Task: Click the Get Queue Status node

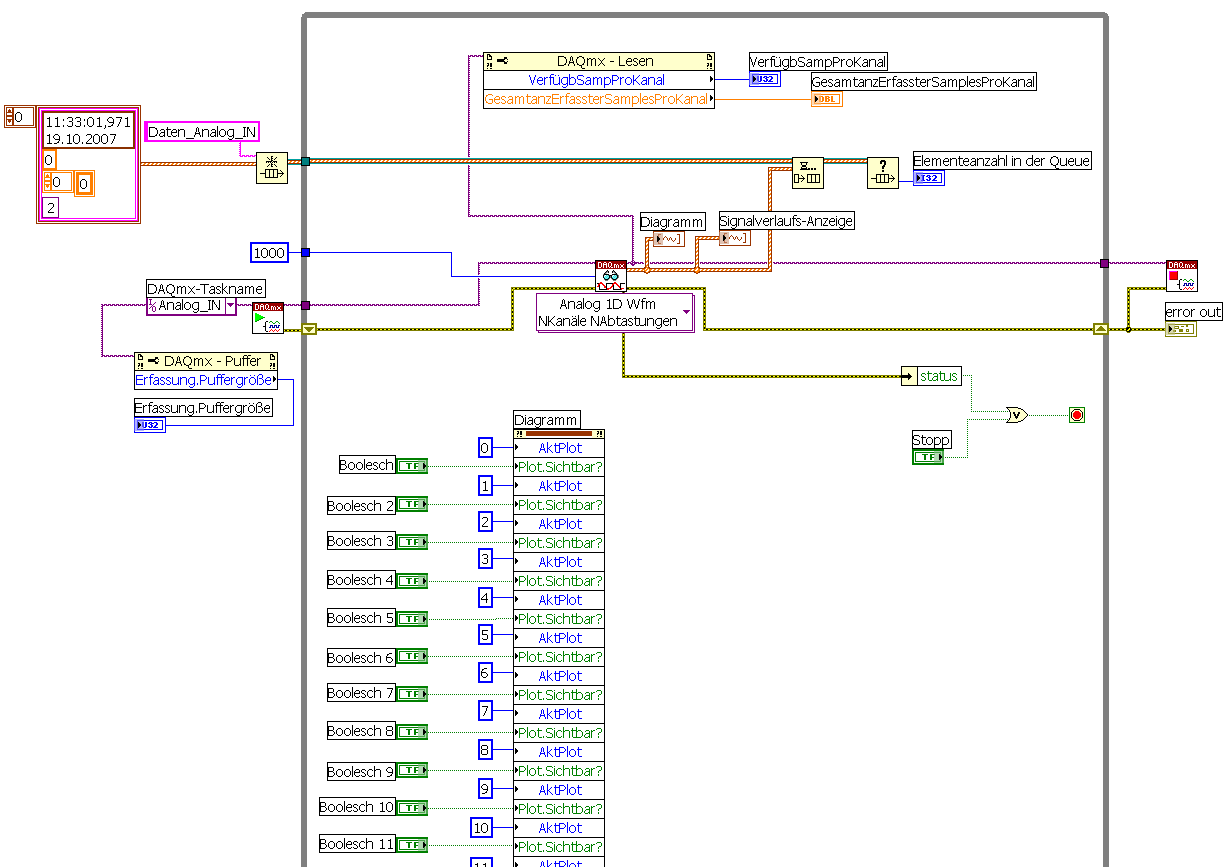Action: (882, 172)
